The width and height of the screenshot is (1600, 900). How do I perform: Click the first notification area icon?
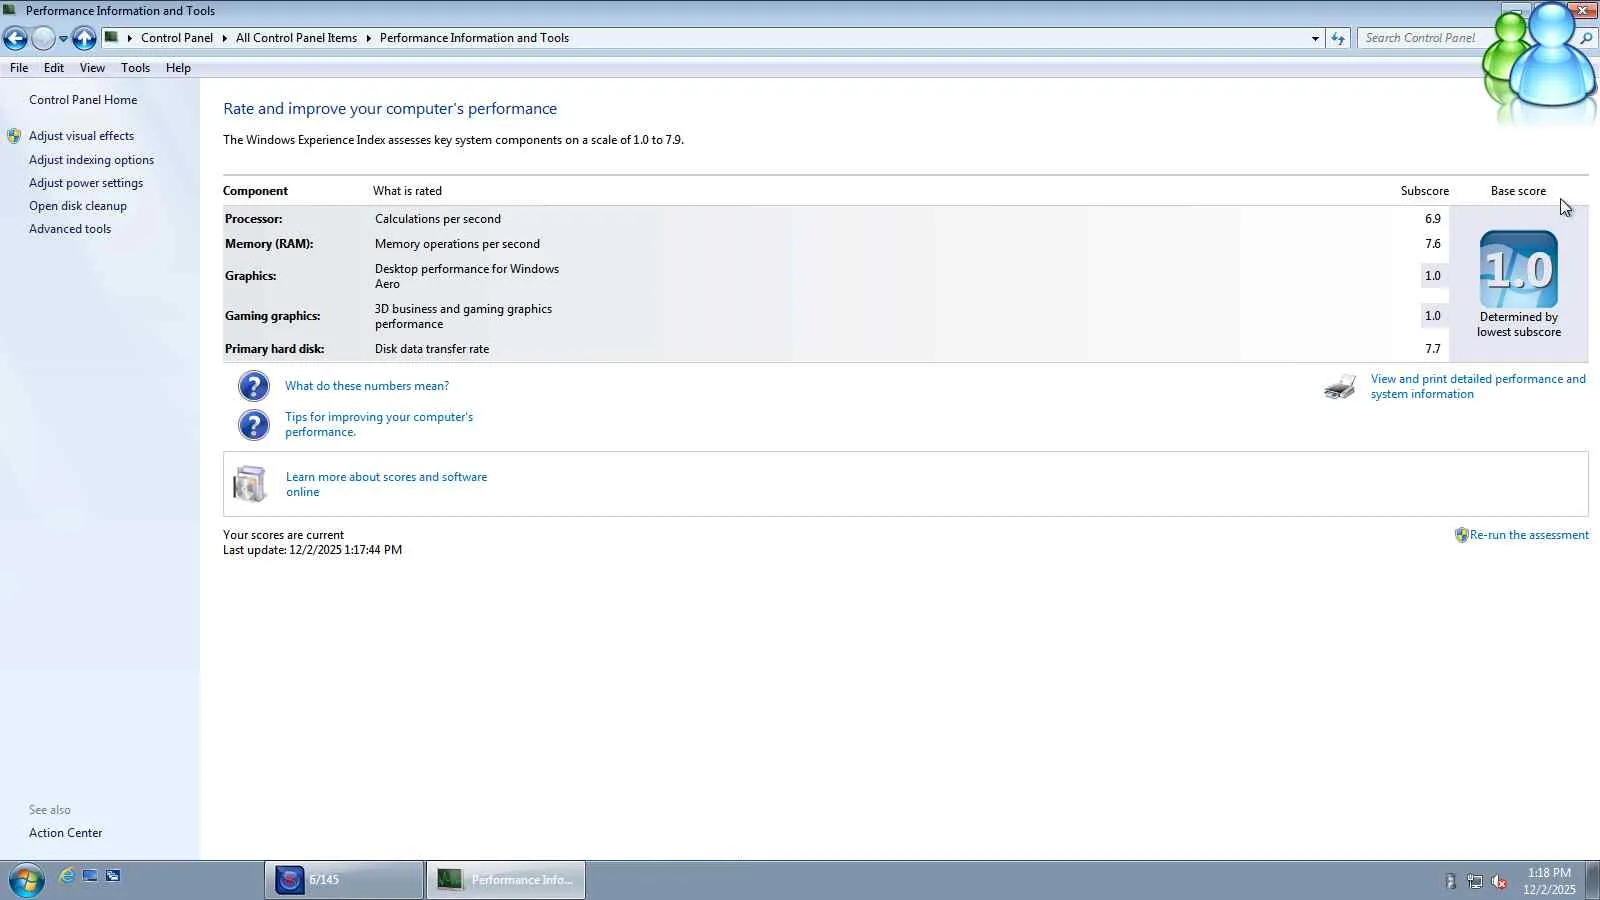[1450, 881]
